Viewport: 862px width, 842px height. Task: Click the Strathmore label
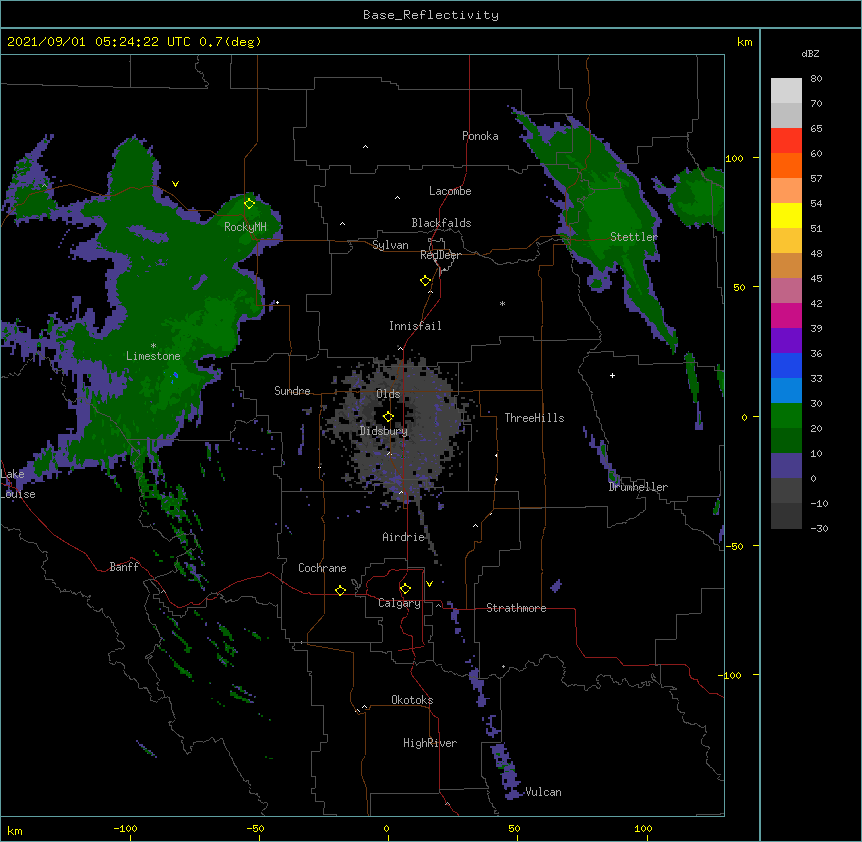[516, 608]
